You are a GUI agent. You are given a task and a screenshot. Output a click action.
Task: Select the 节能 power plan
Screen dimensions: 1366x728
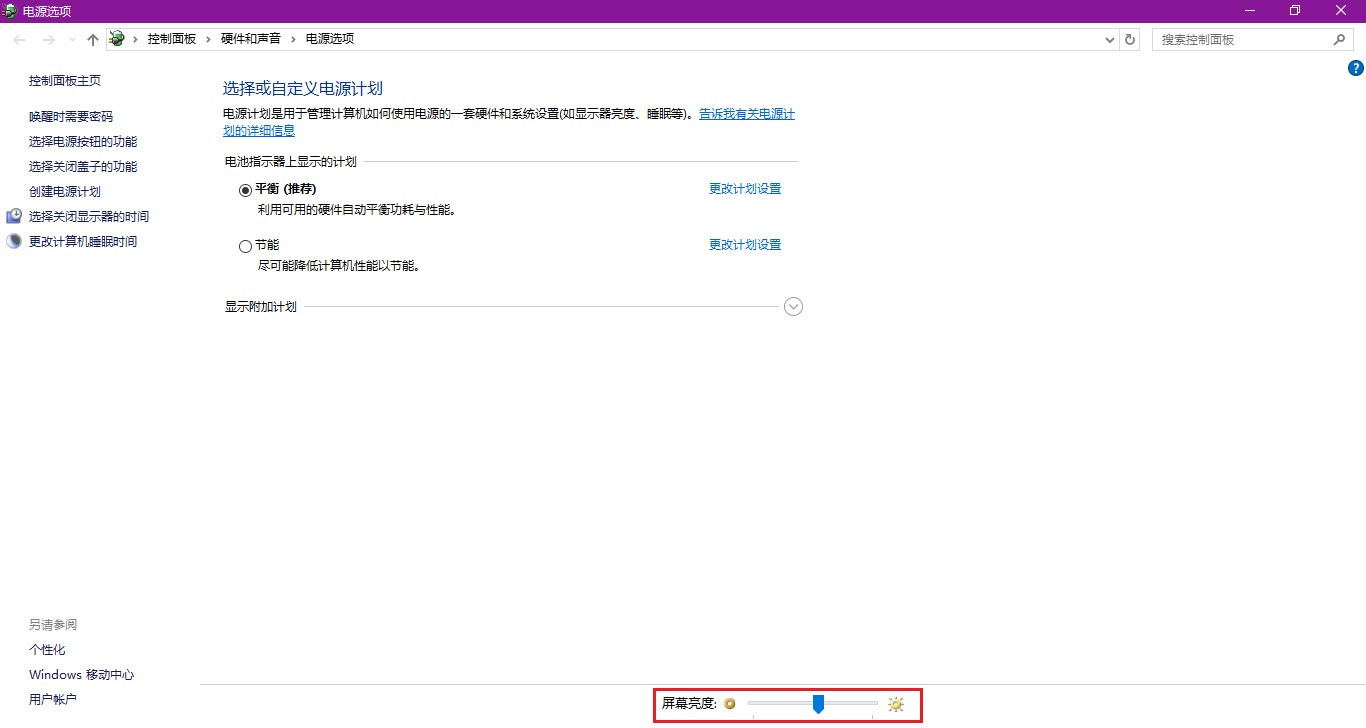[x=246, y=246]
